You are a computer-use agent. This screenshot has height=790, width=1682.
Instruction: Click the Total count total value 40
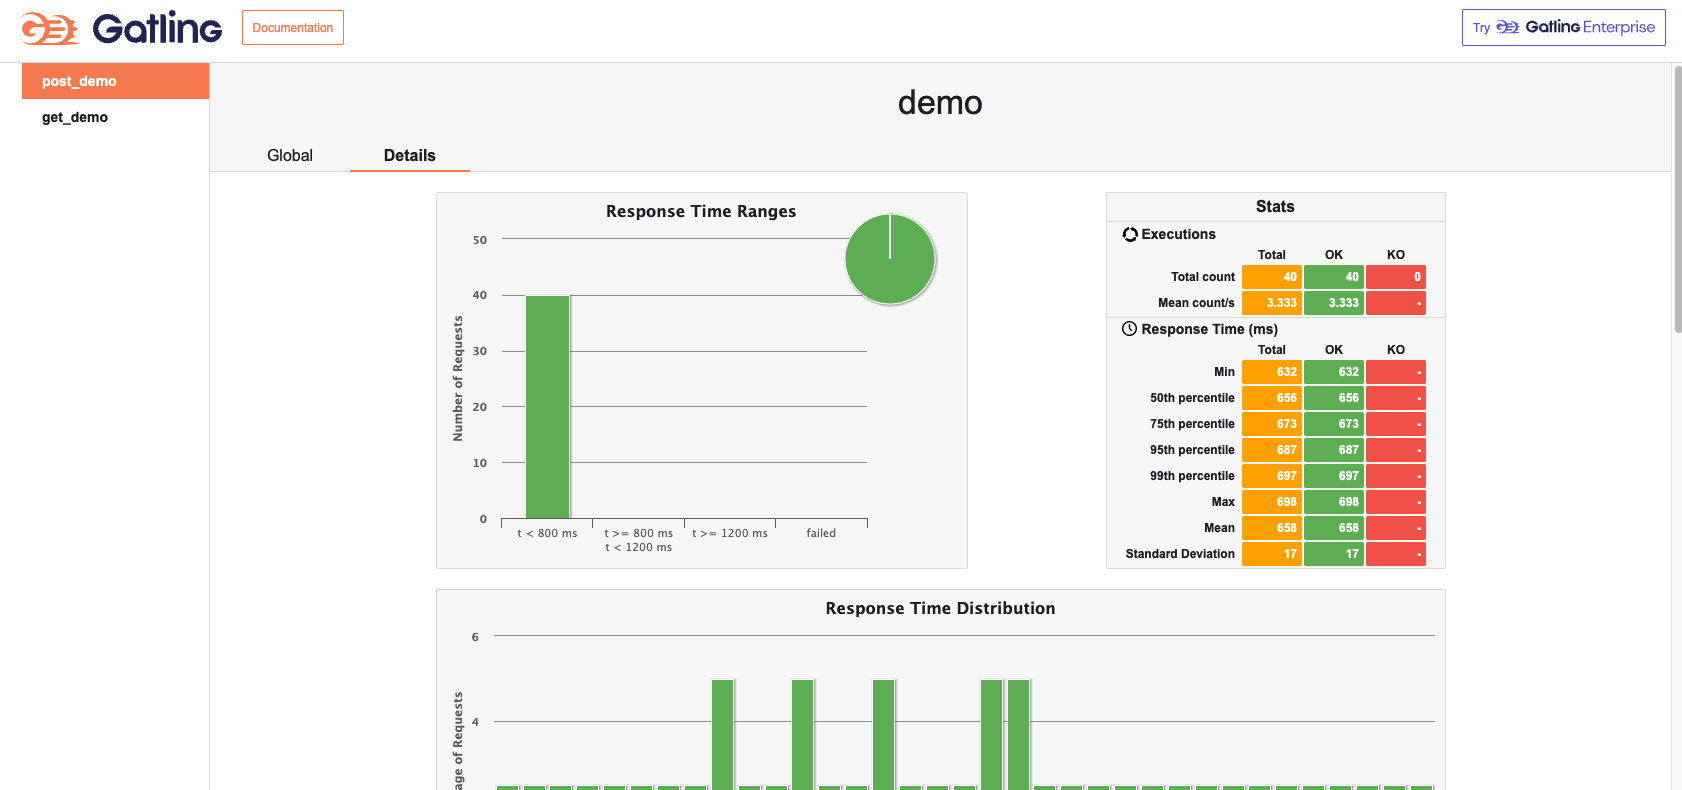(x=1272, y=277)
